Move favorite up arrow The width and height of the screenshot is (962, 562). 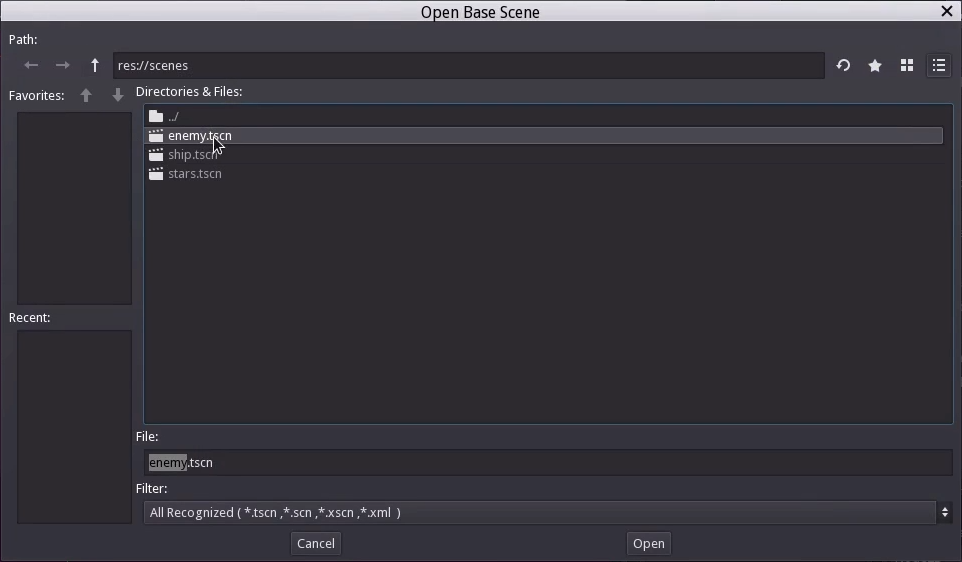(x=86, y=95)
